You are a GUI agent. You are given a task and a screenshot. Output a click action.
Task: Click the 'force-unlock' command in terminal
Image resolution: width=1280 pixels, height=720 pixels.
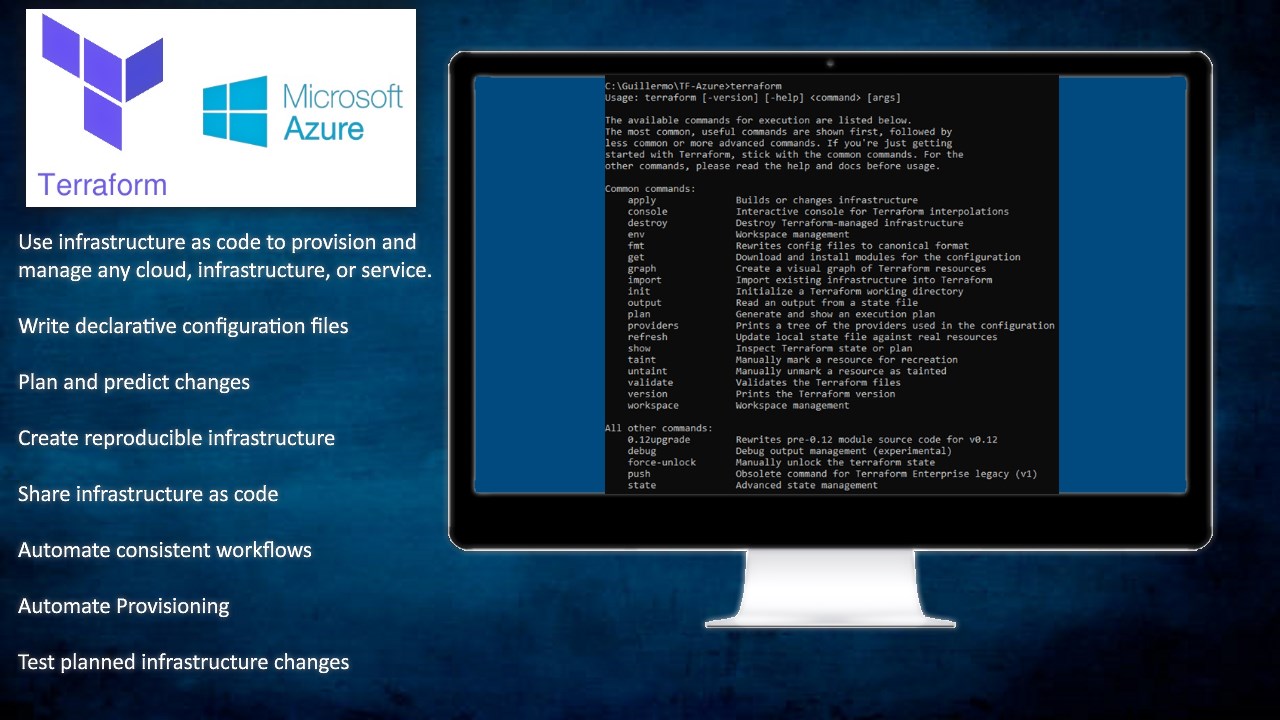click(662, 462)
